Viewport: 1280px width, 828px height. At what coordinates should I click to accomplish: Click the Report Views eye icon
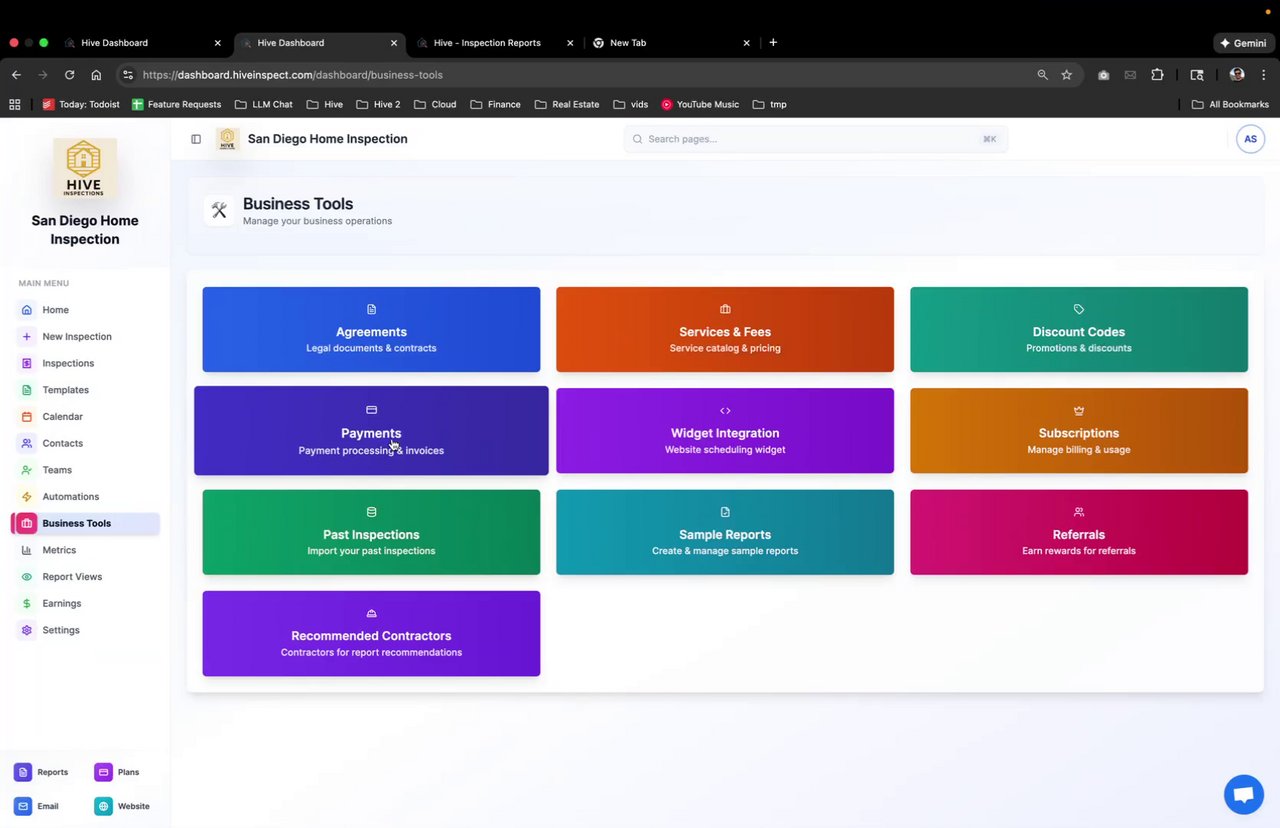coord(27,577)
